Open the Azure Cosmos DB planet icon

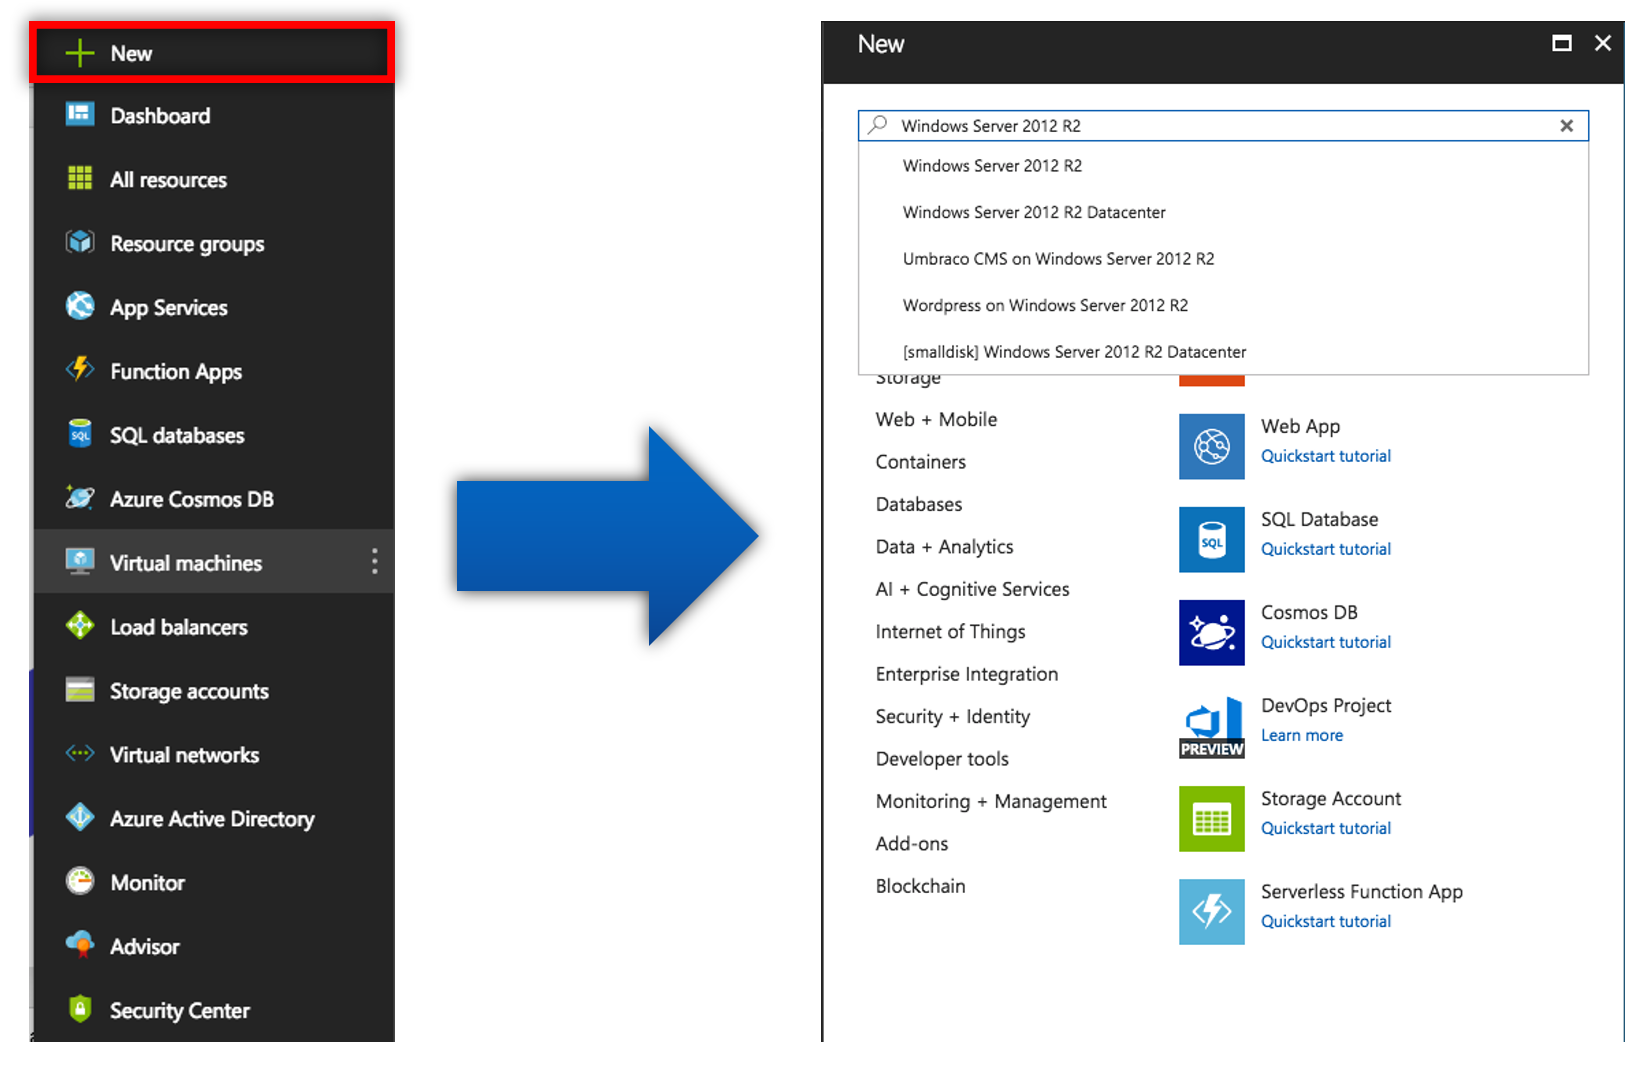[x=80, y=497]
